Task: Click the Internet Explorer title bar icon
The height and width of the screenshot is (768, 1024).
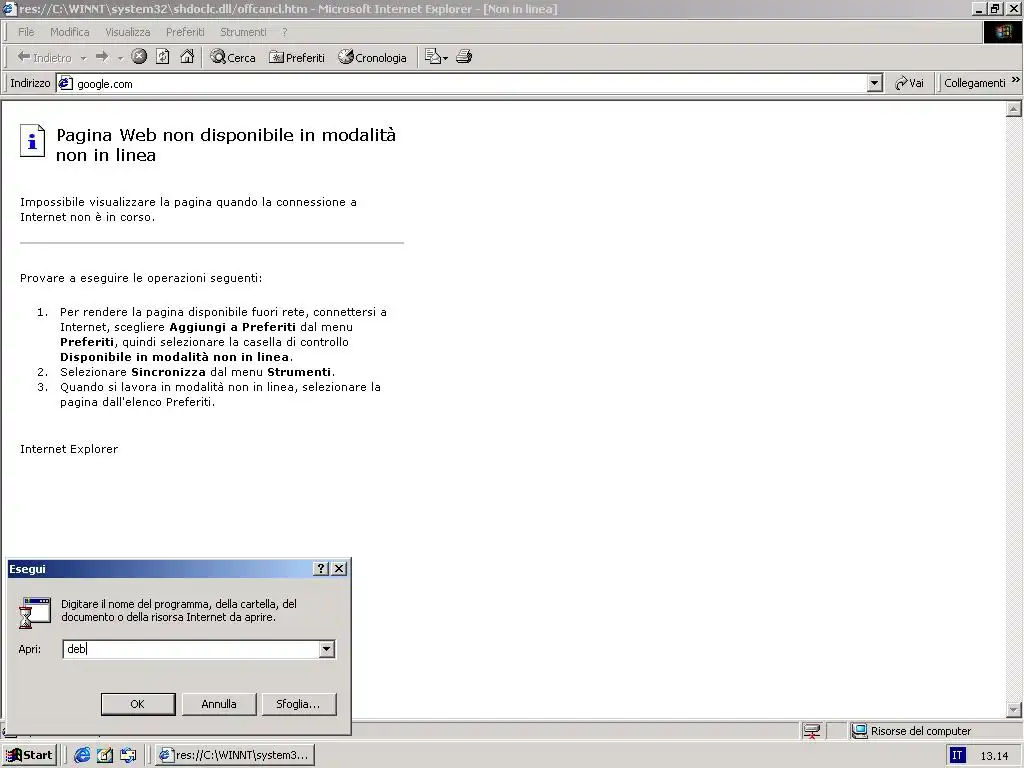Action: (9, 9)
